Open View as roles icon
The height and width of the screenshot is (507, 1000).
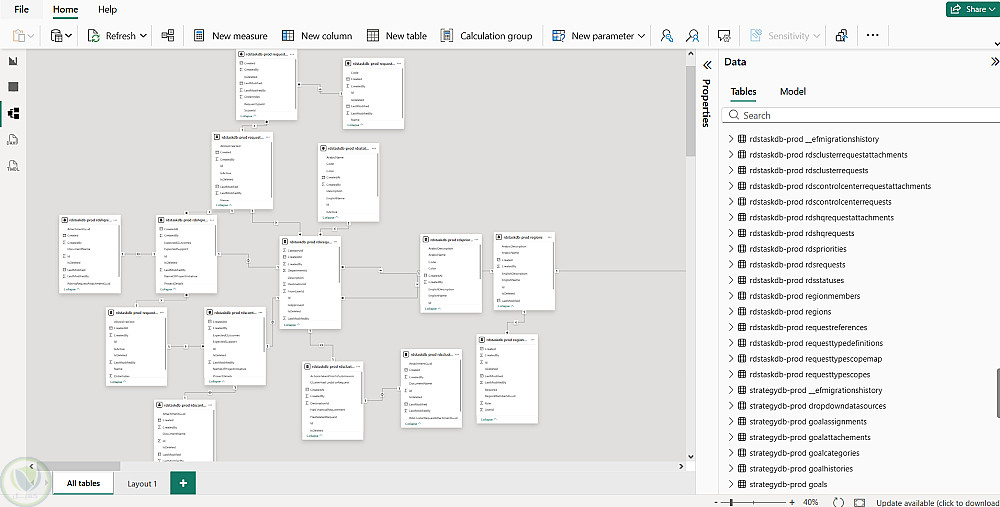coord(692,36)
